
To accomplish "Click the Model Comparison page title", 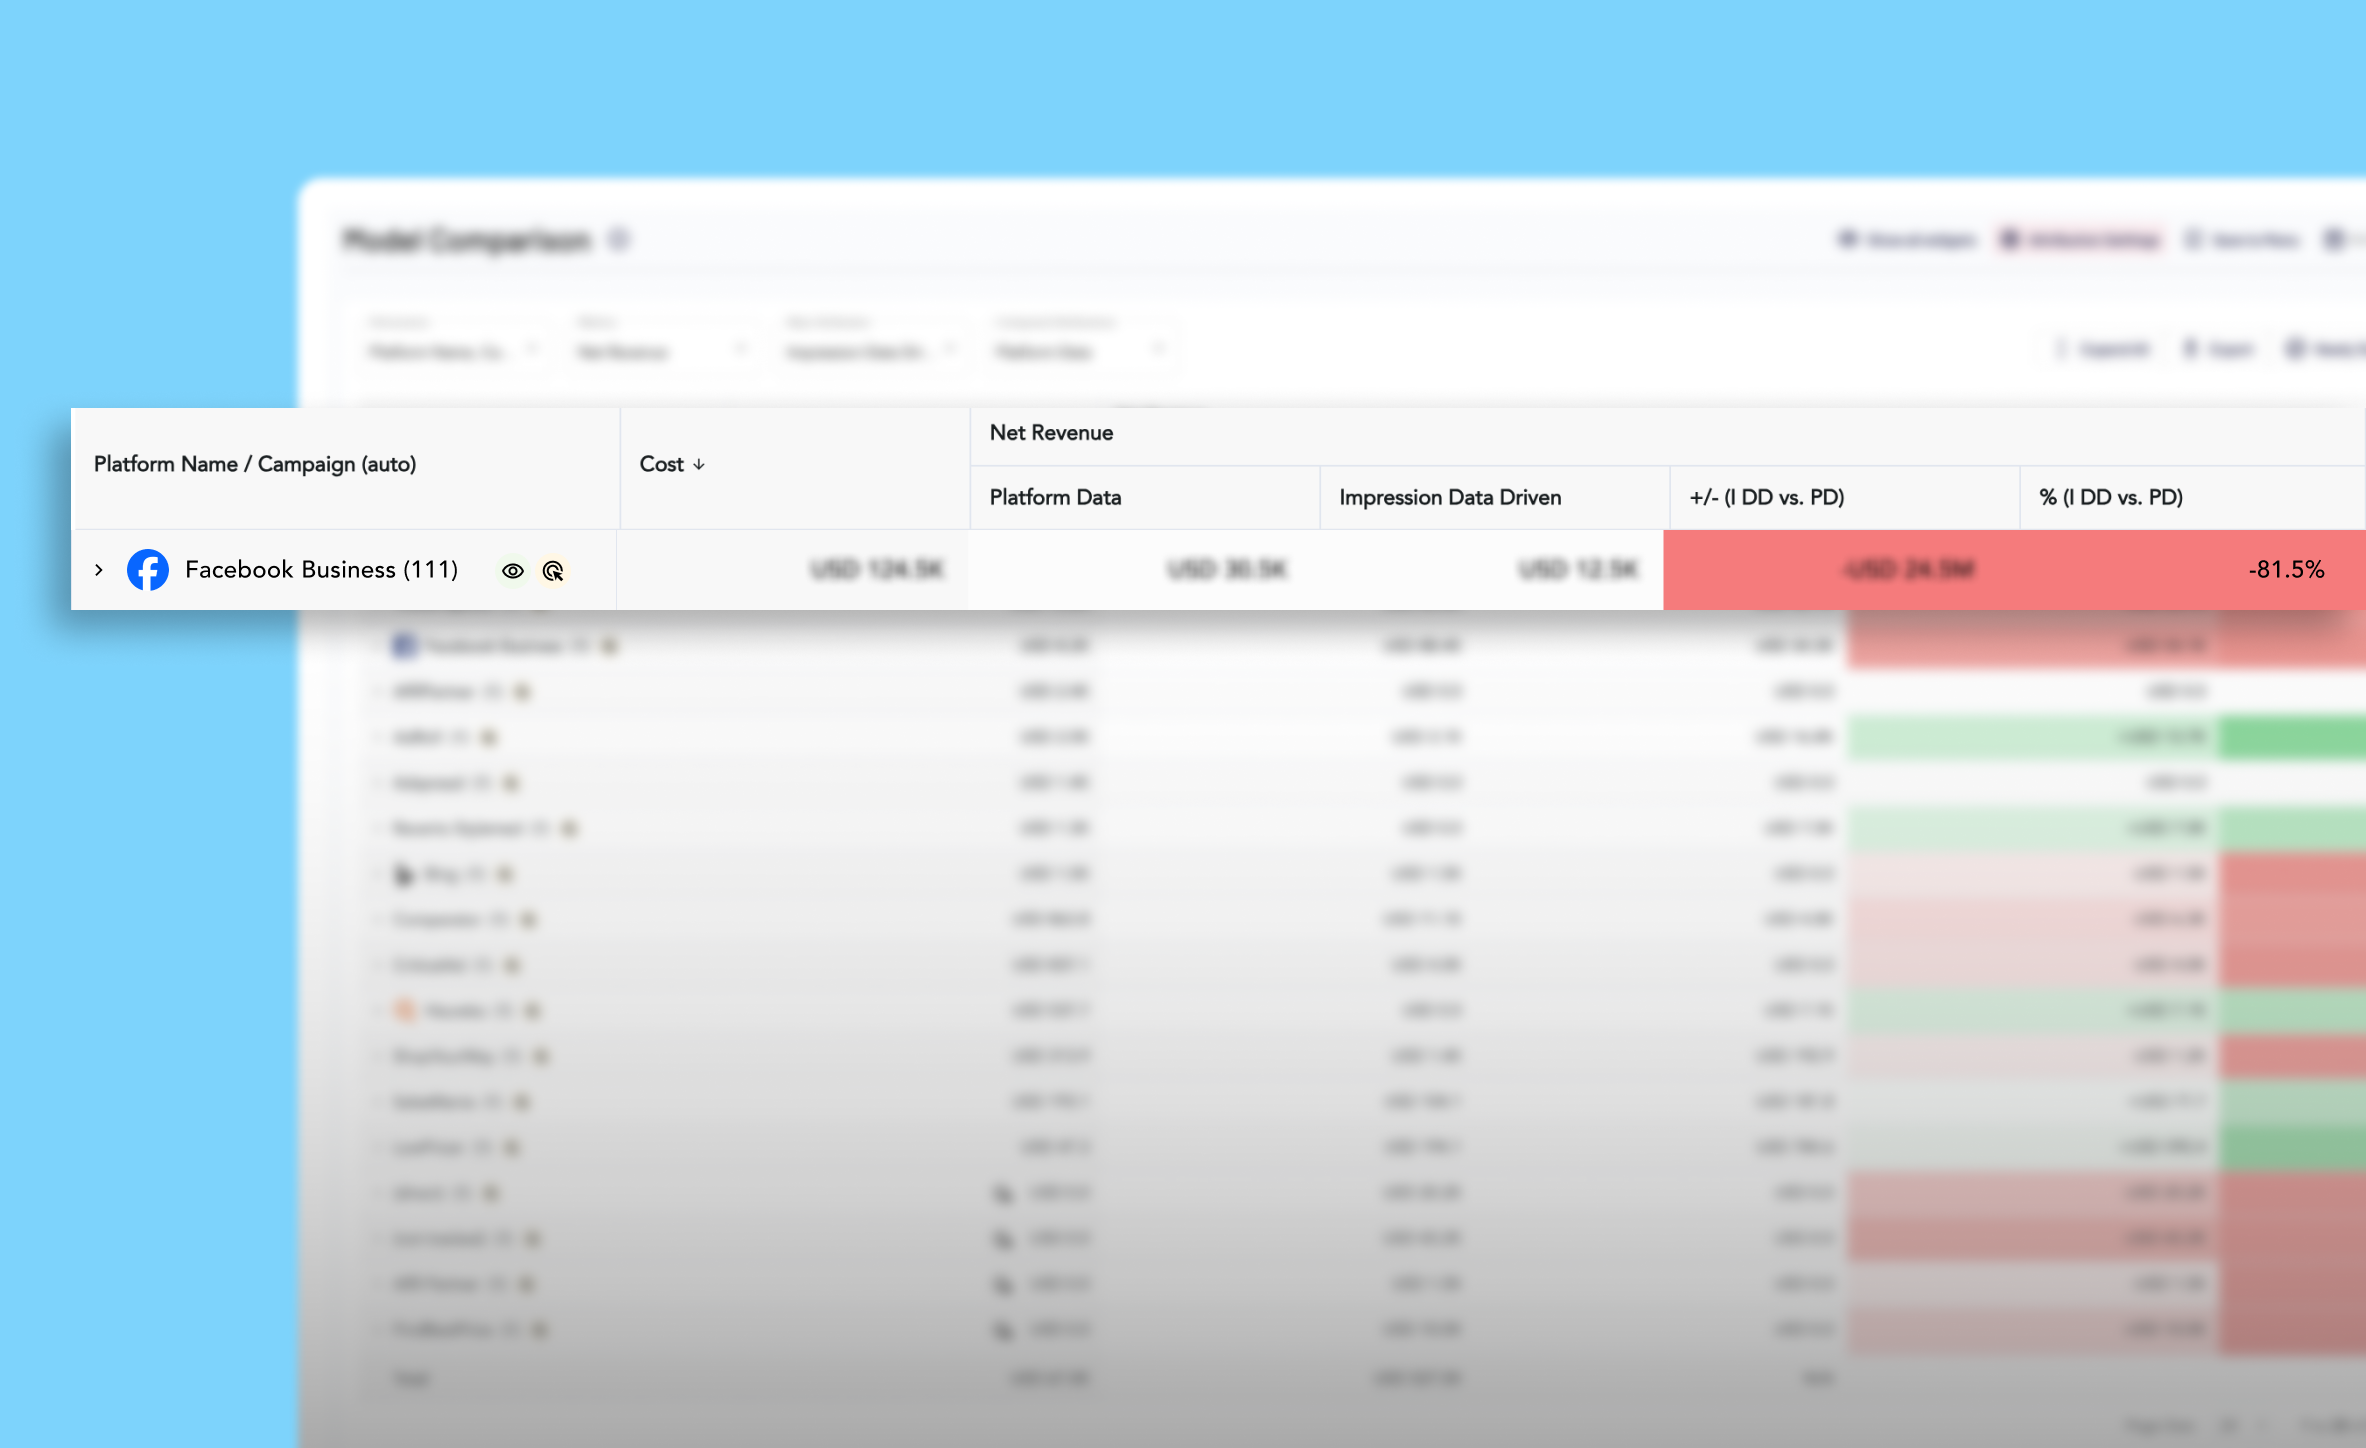I will (x=467, y=240).
